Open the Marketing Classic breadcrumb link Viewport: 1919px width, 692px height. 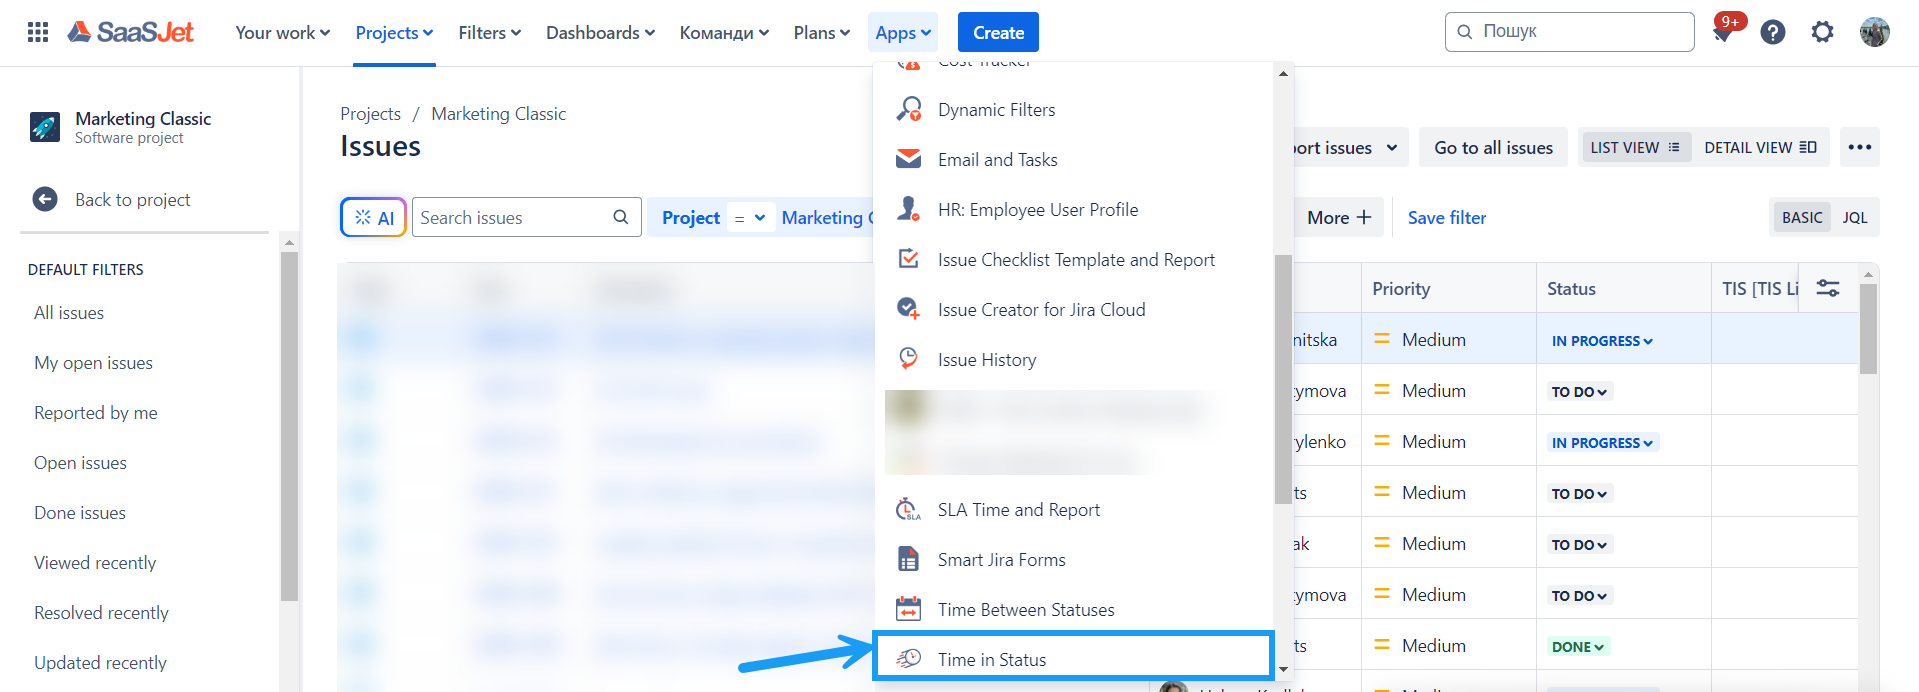coord(498,113)
